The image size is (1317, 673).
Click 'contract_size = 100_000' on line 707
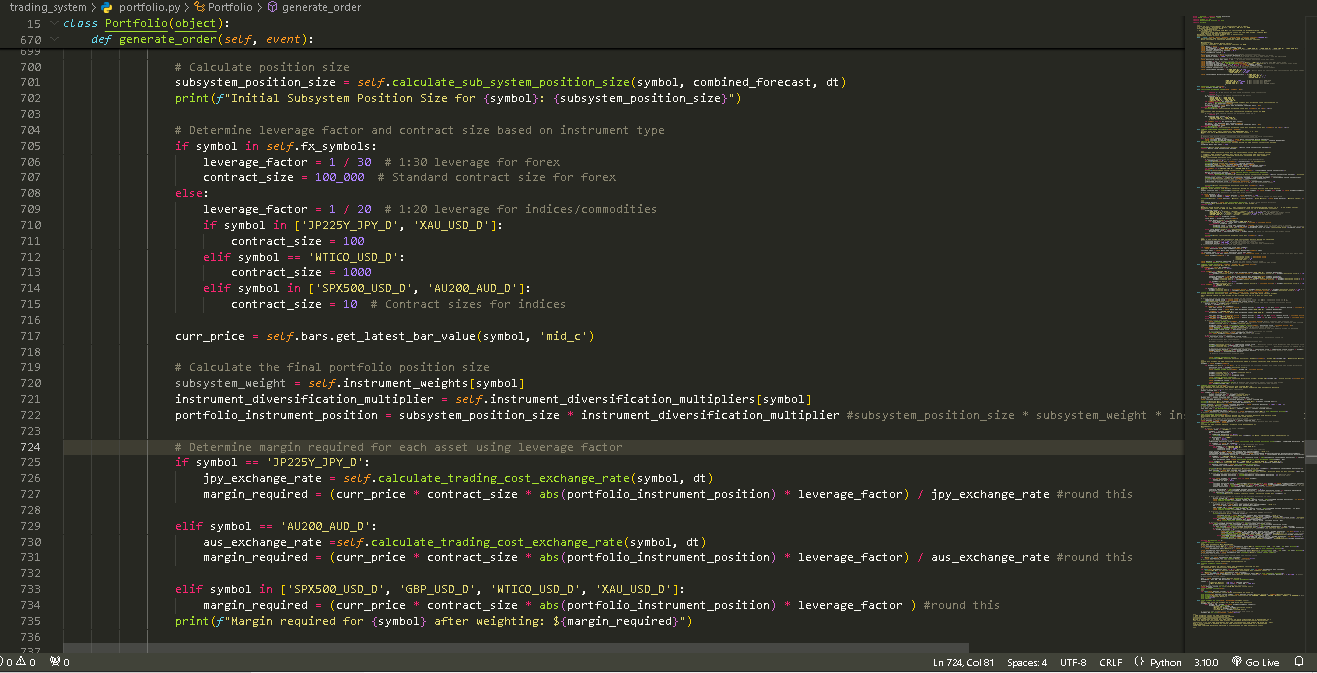283,177
